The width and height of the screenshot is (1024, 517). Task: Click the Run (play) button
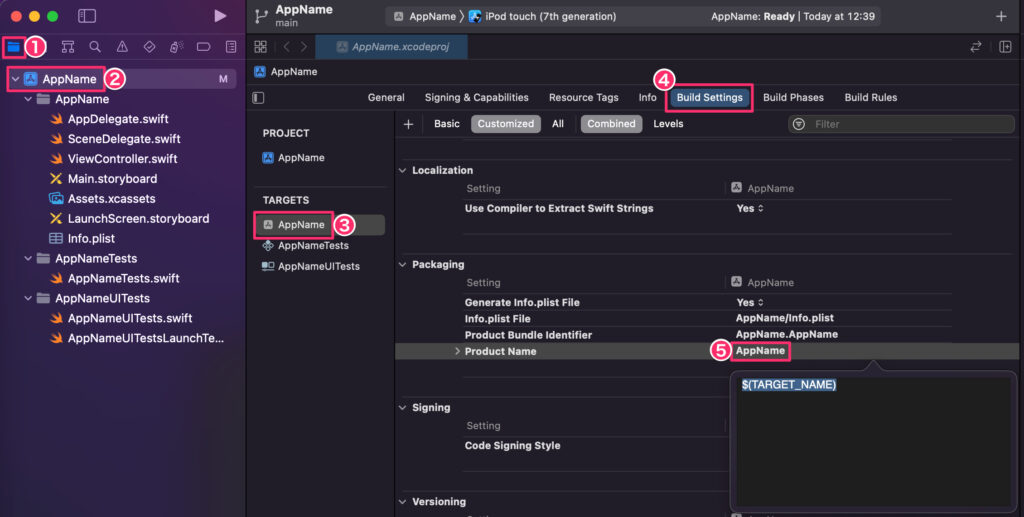(x=220, y=16)
